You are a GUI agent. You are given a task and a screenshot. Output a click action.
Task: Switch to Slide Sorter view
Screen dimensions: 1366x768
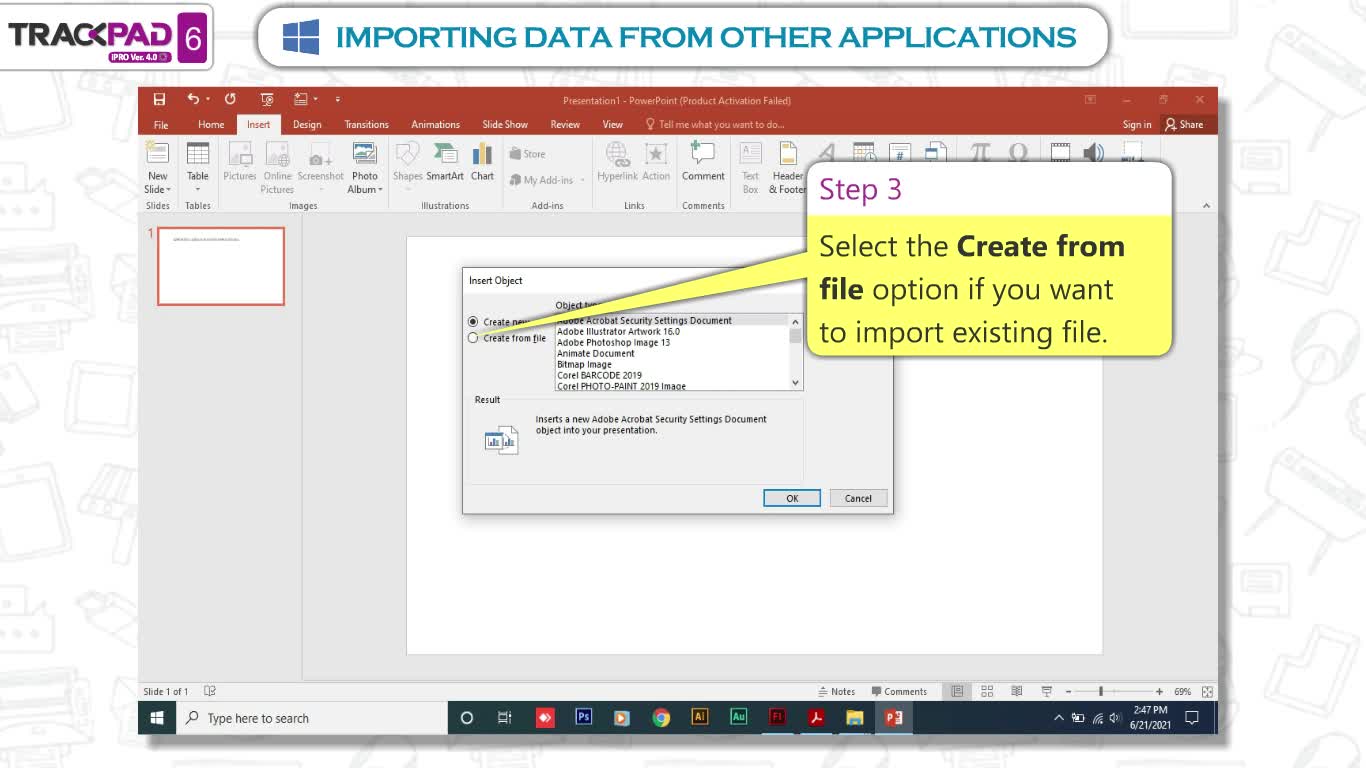coord(987,691)
